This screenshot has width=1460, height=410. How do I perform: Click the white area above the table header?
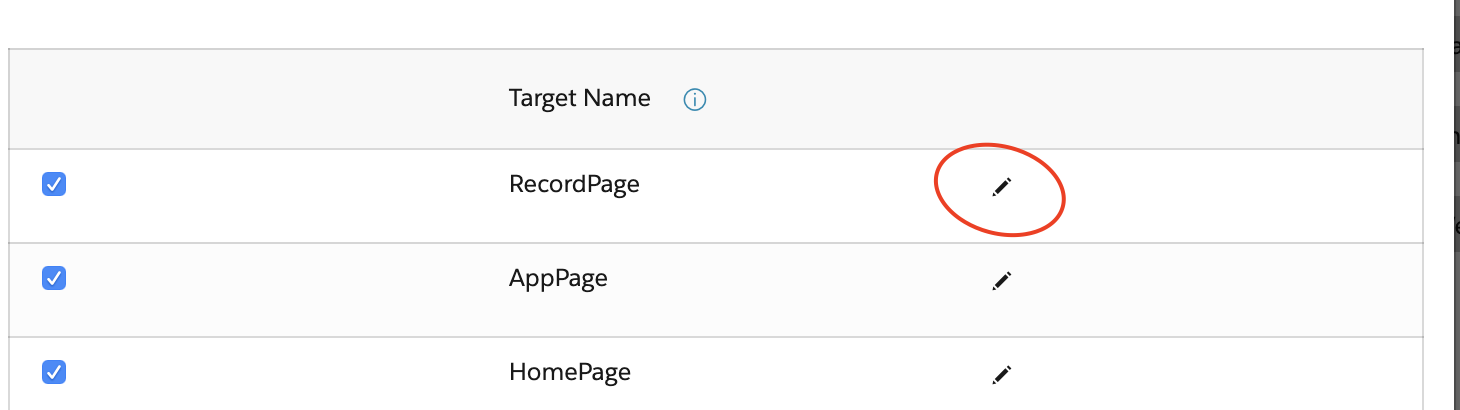[715, 24]
